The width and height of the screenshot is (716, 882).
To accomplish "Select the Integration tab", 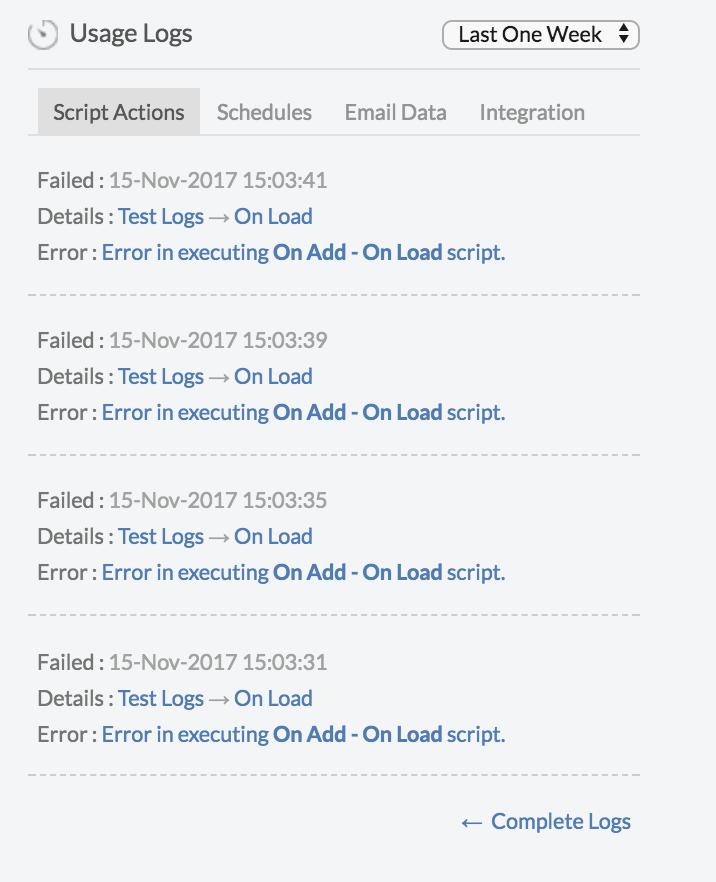I will coord(532,112).
